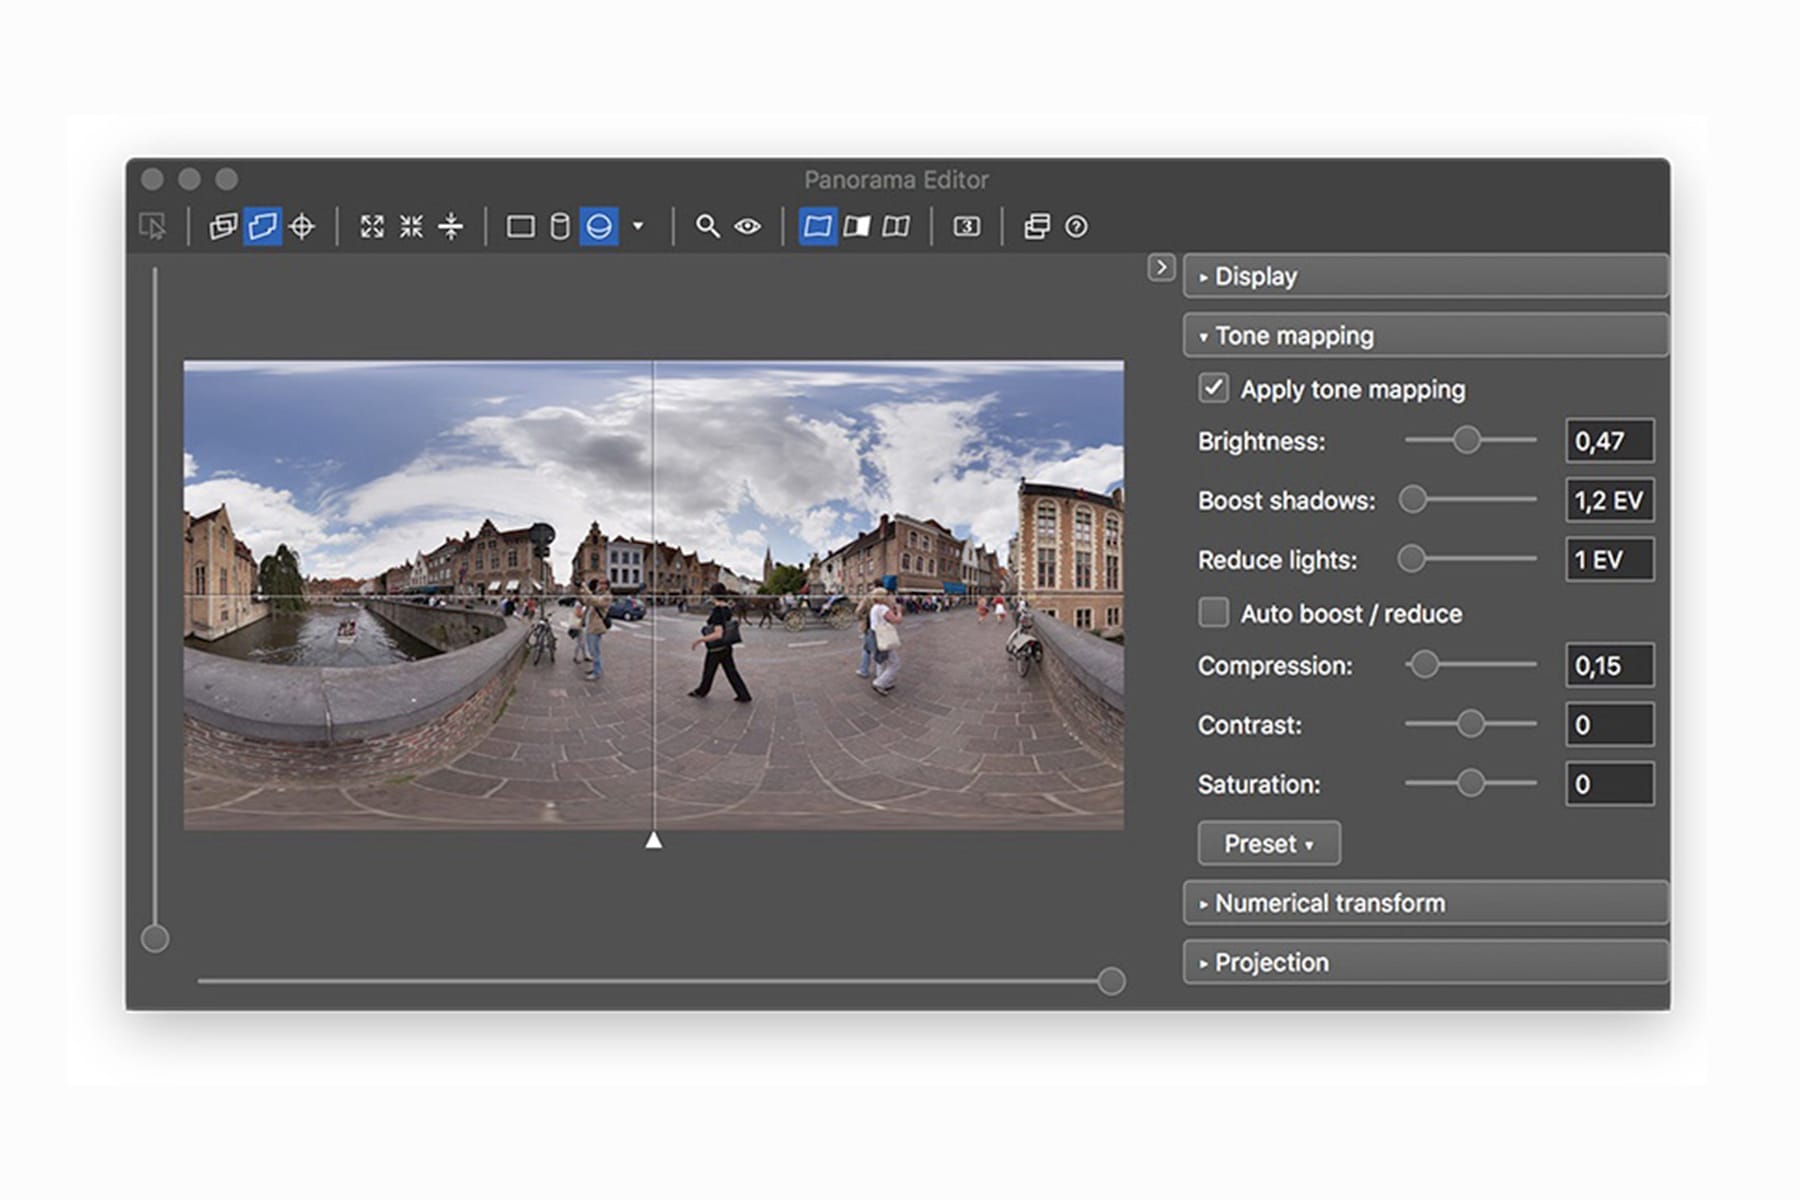Click the level horizon straighten icon
The height and width of the screenshot is (1200, 1800).
tap(451, 227)
